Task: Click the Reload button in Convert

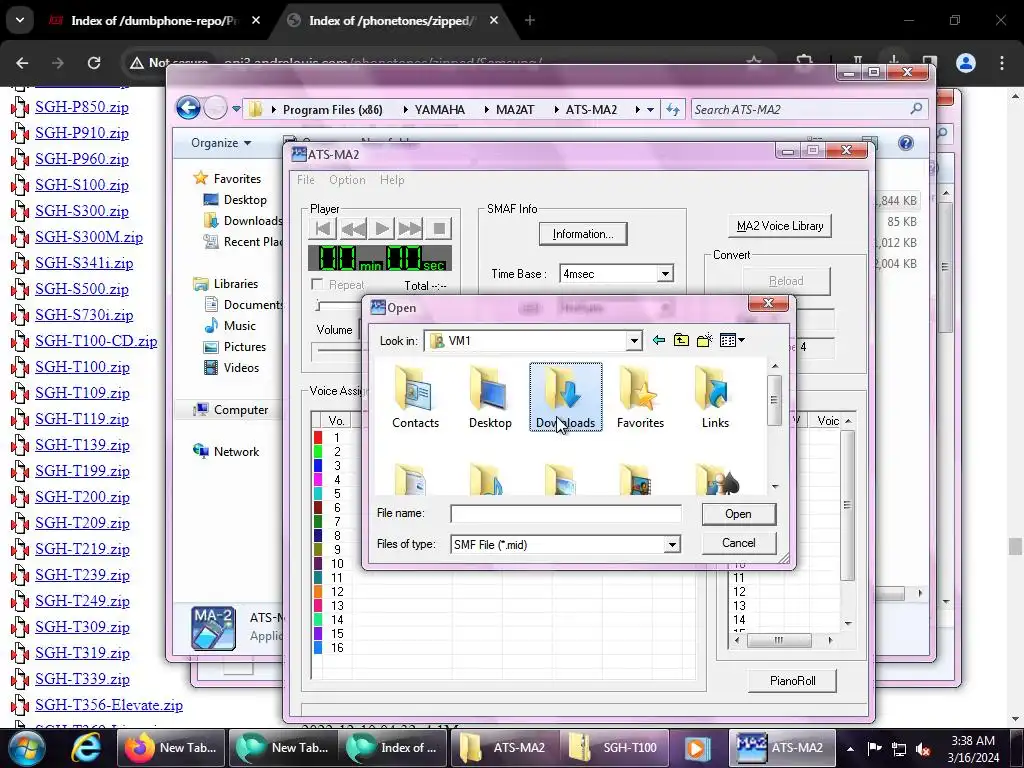Action: click(786, 281)
